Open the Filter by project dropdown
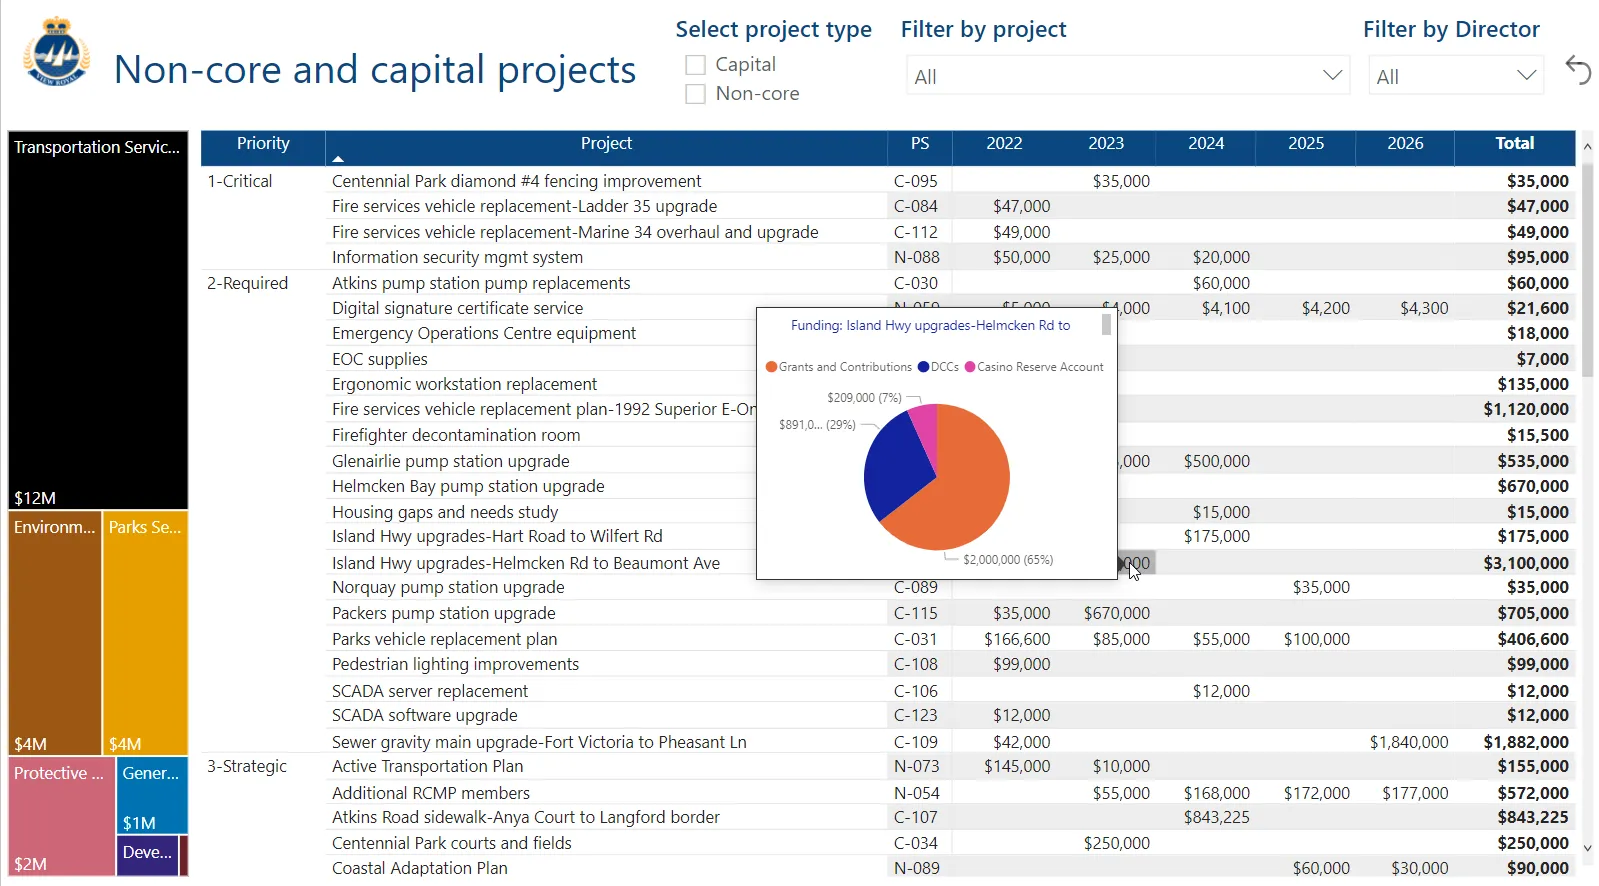This screenshot has width=1599, height=886. pos(1128,76)
